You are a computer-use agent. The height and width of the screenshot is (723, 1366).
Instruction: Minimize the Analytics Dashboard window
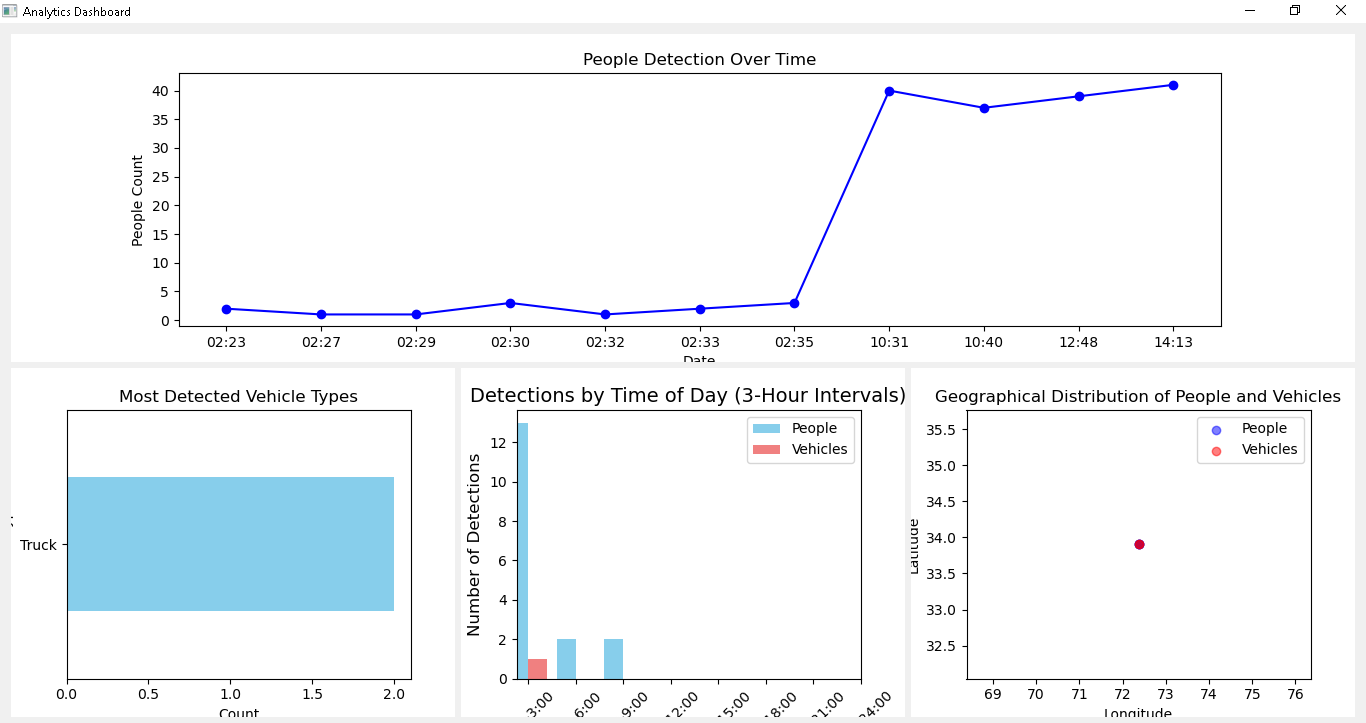1249,11
